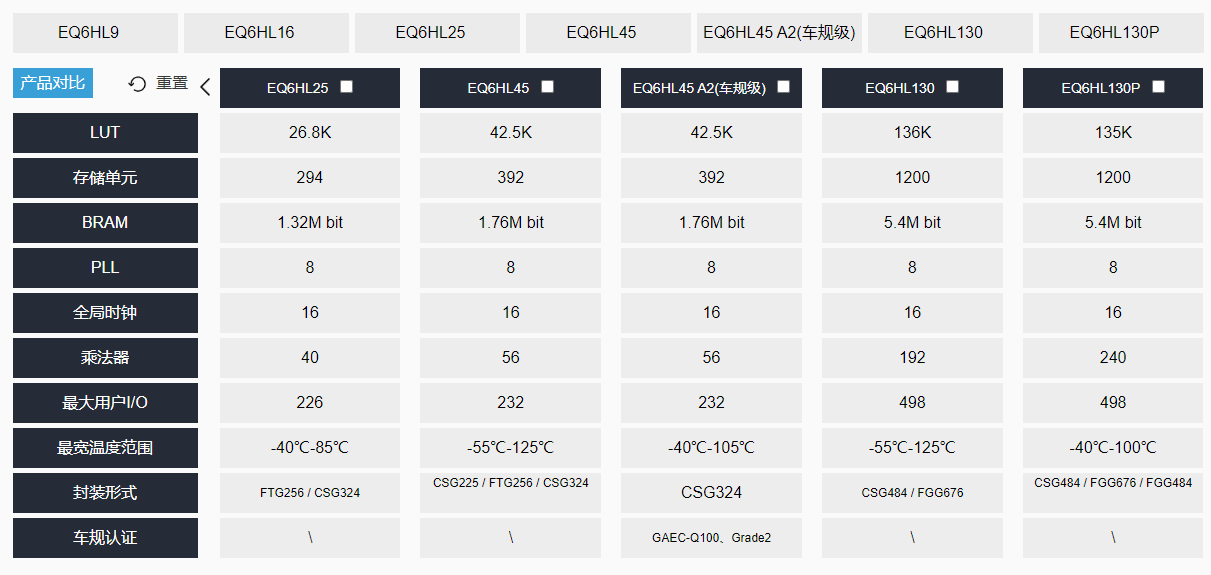Image resolution: width=1211 pixels, height=575 pixels.
Task: Select the EQ6HL25 top tab
Action: (437, 32)
